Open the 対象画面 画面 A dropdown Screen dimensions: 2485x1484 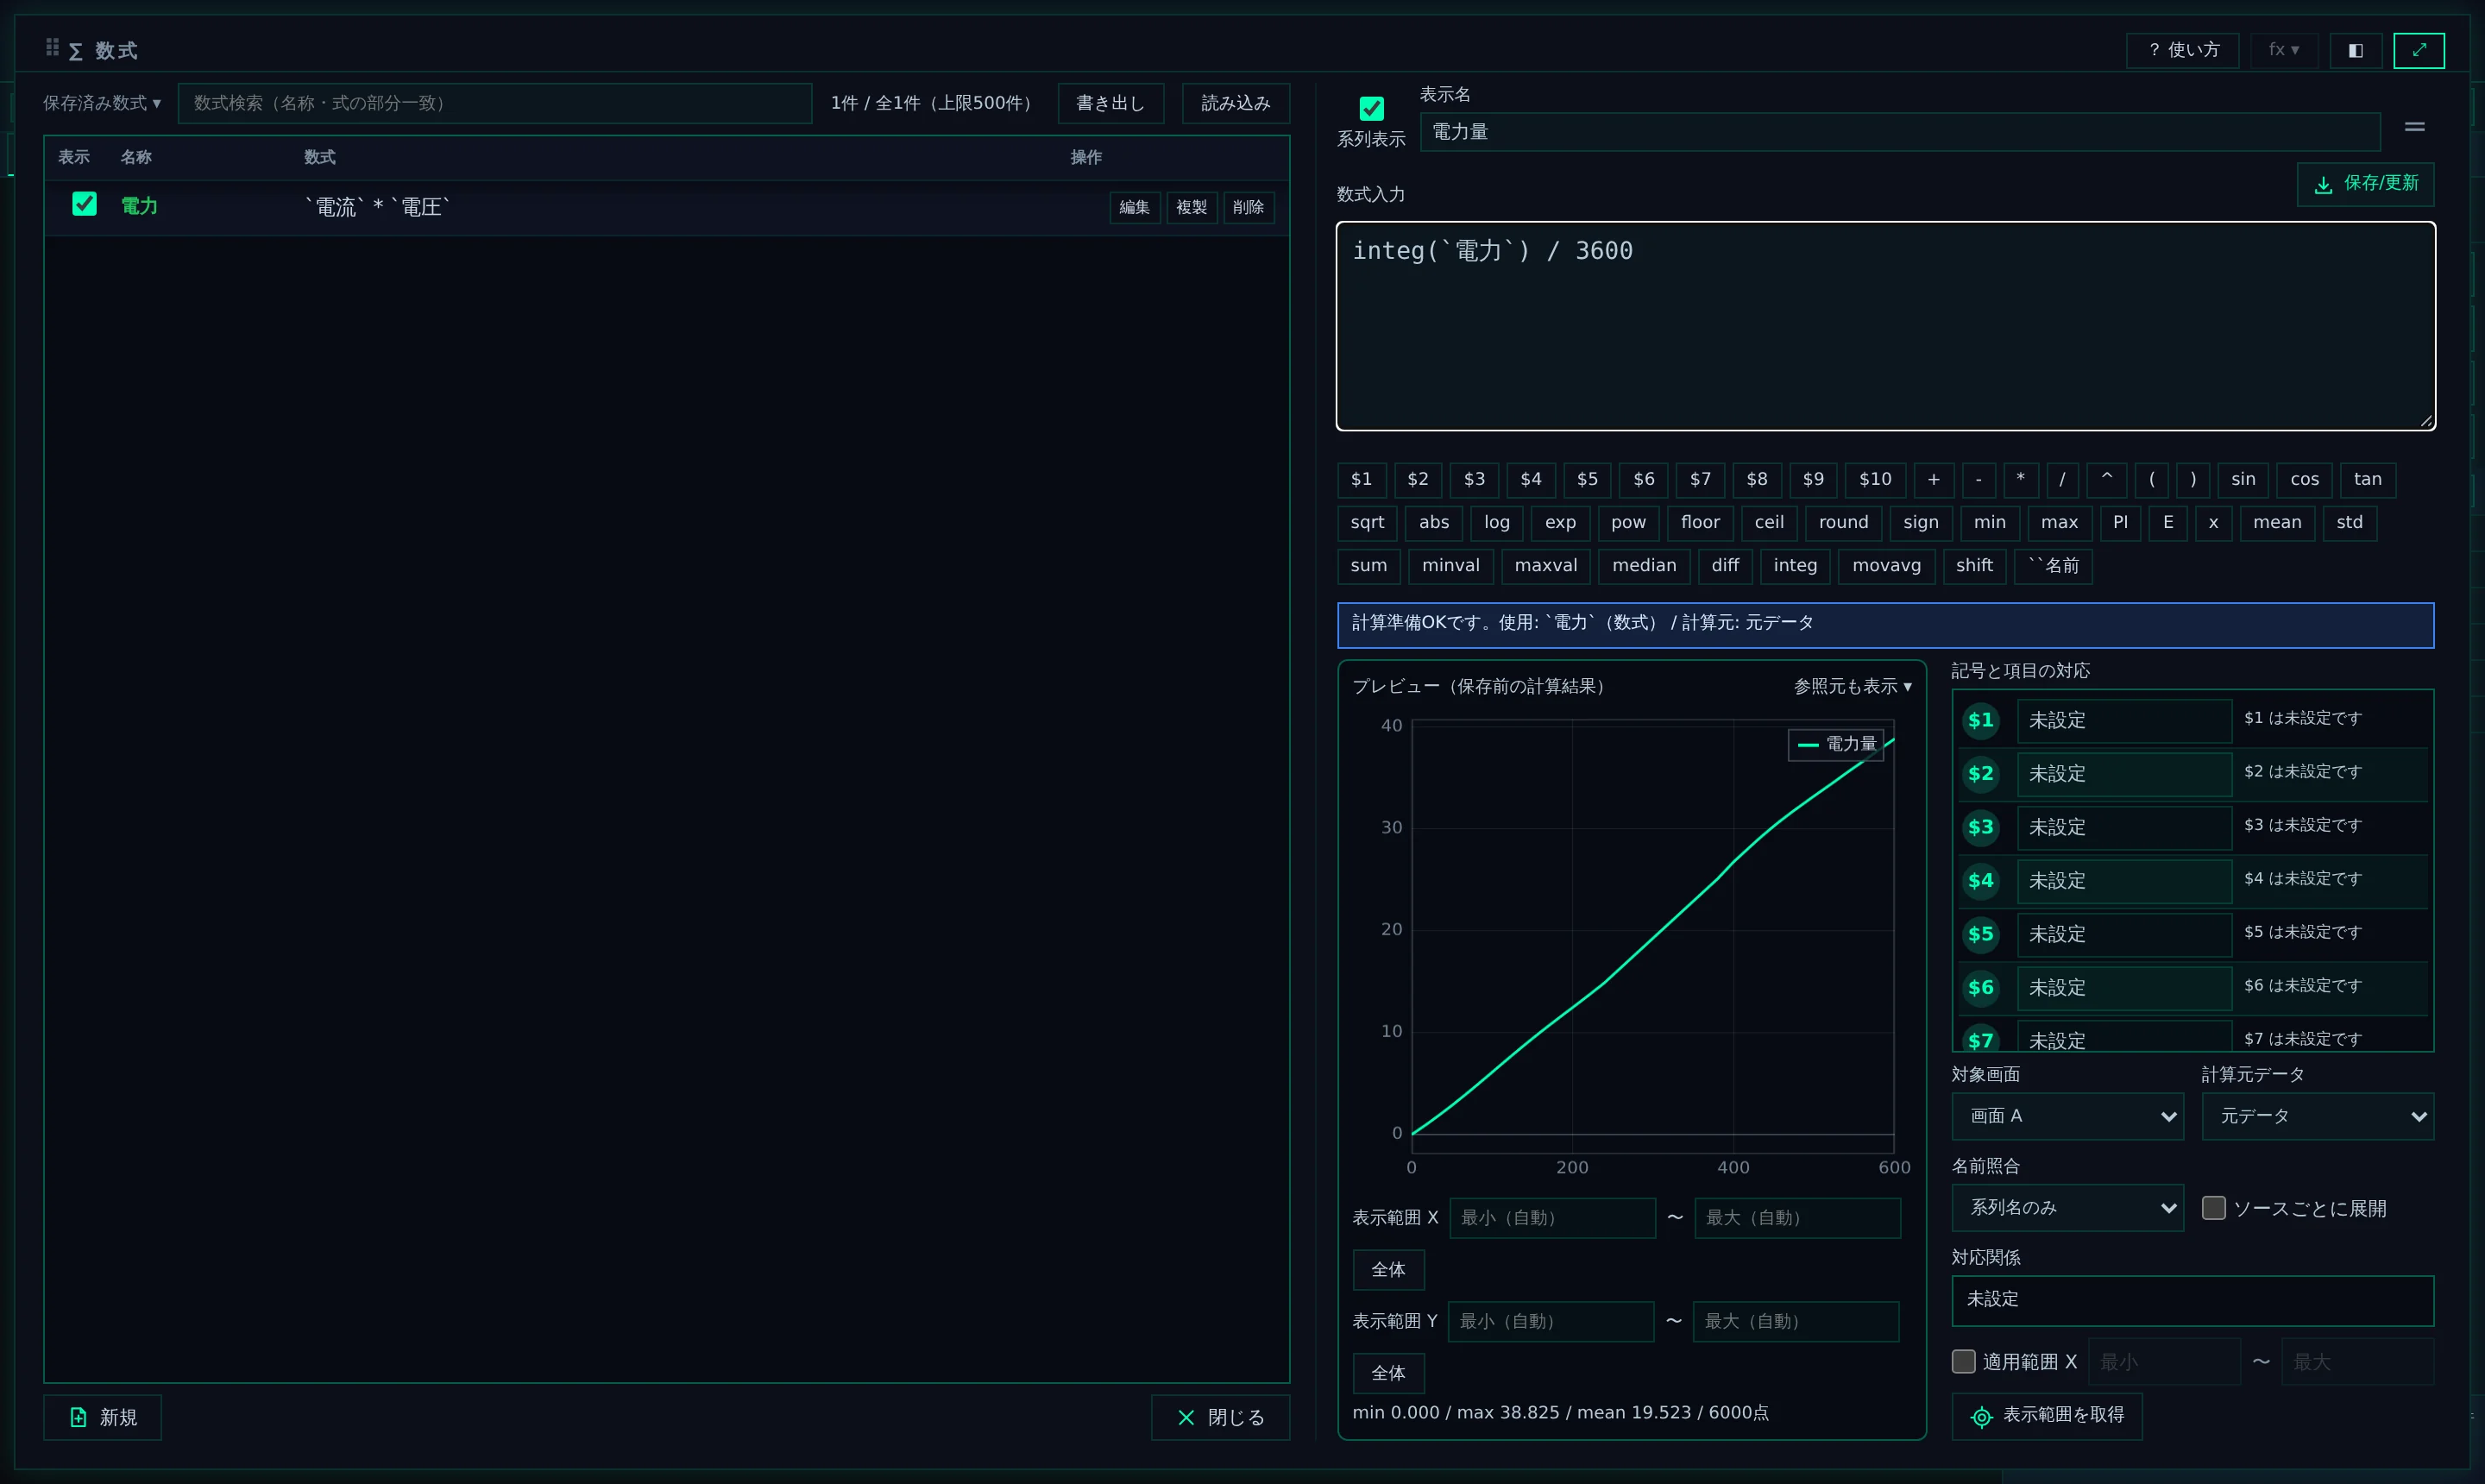pyautogui.click(x=2067, y=1116)
